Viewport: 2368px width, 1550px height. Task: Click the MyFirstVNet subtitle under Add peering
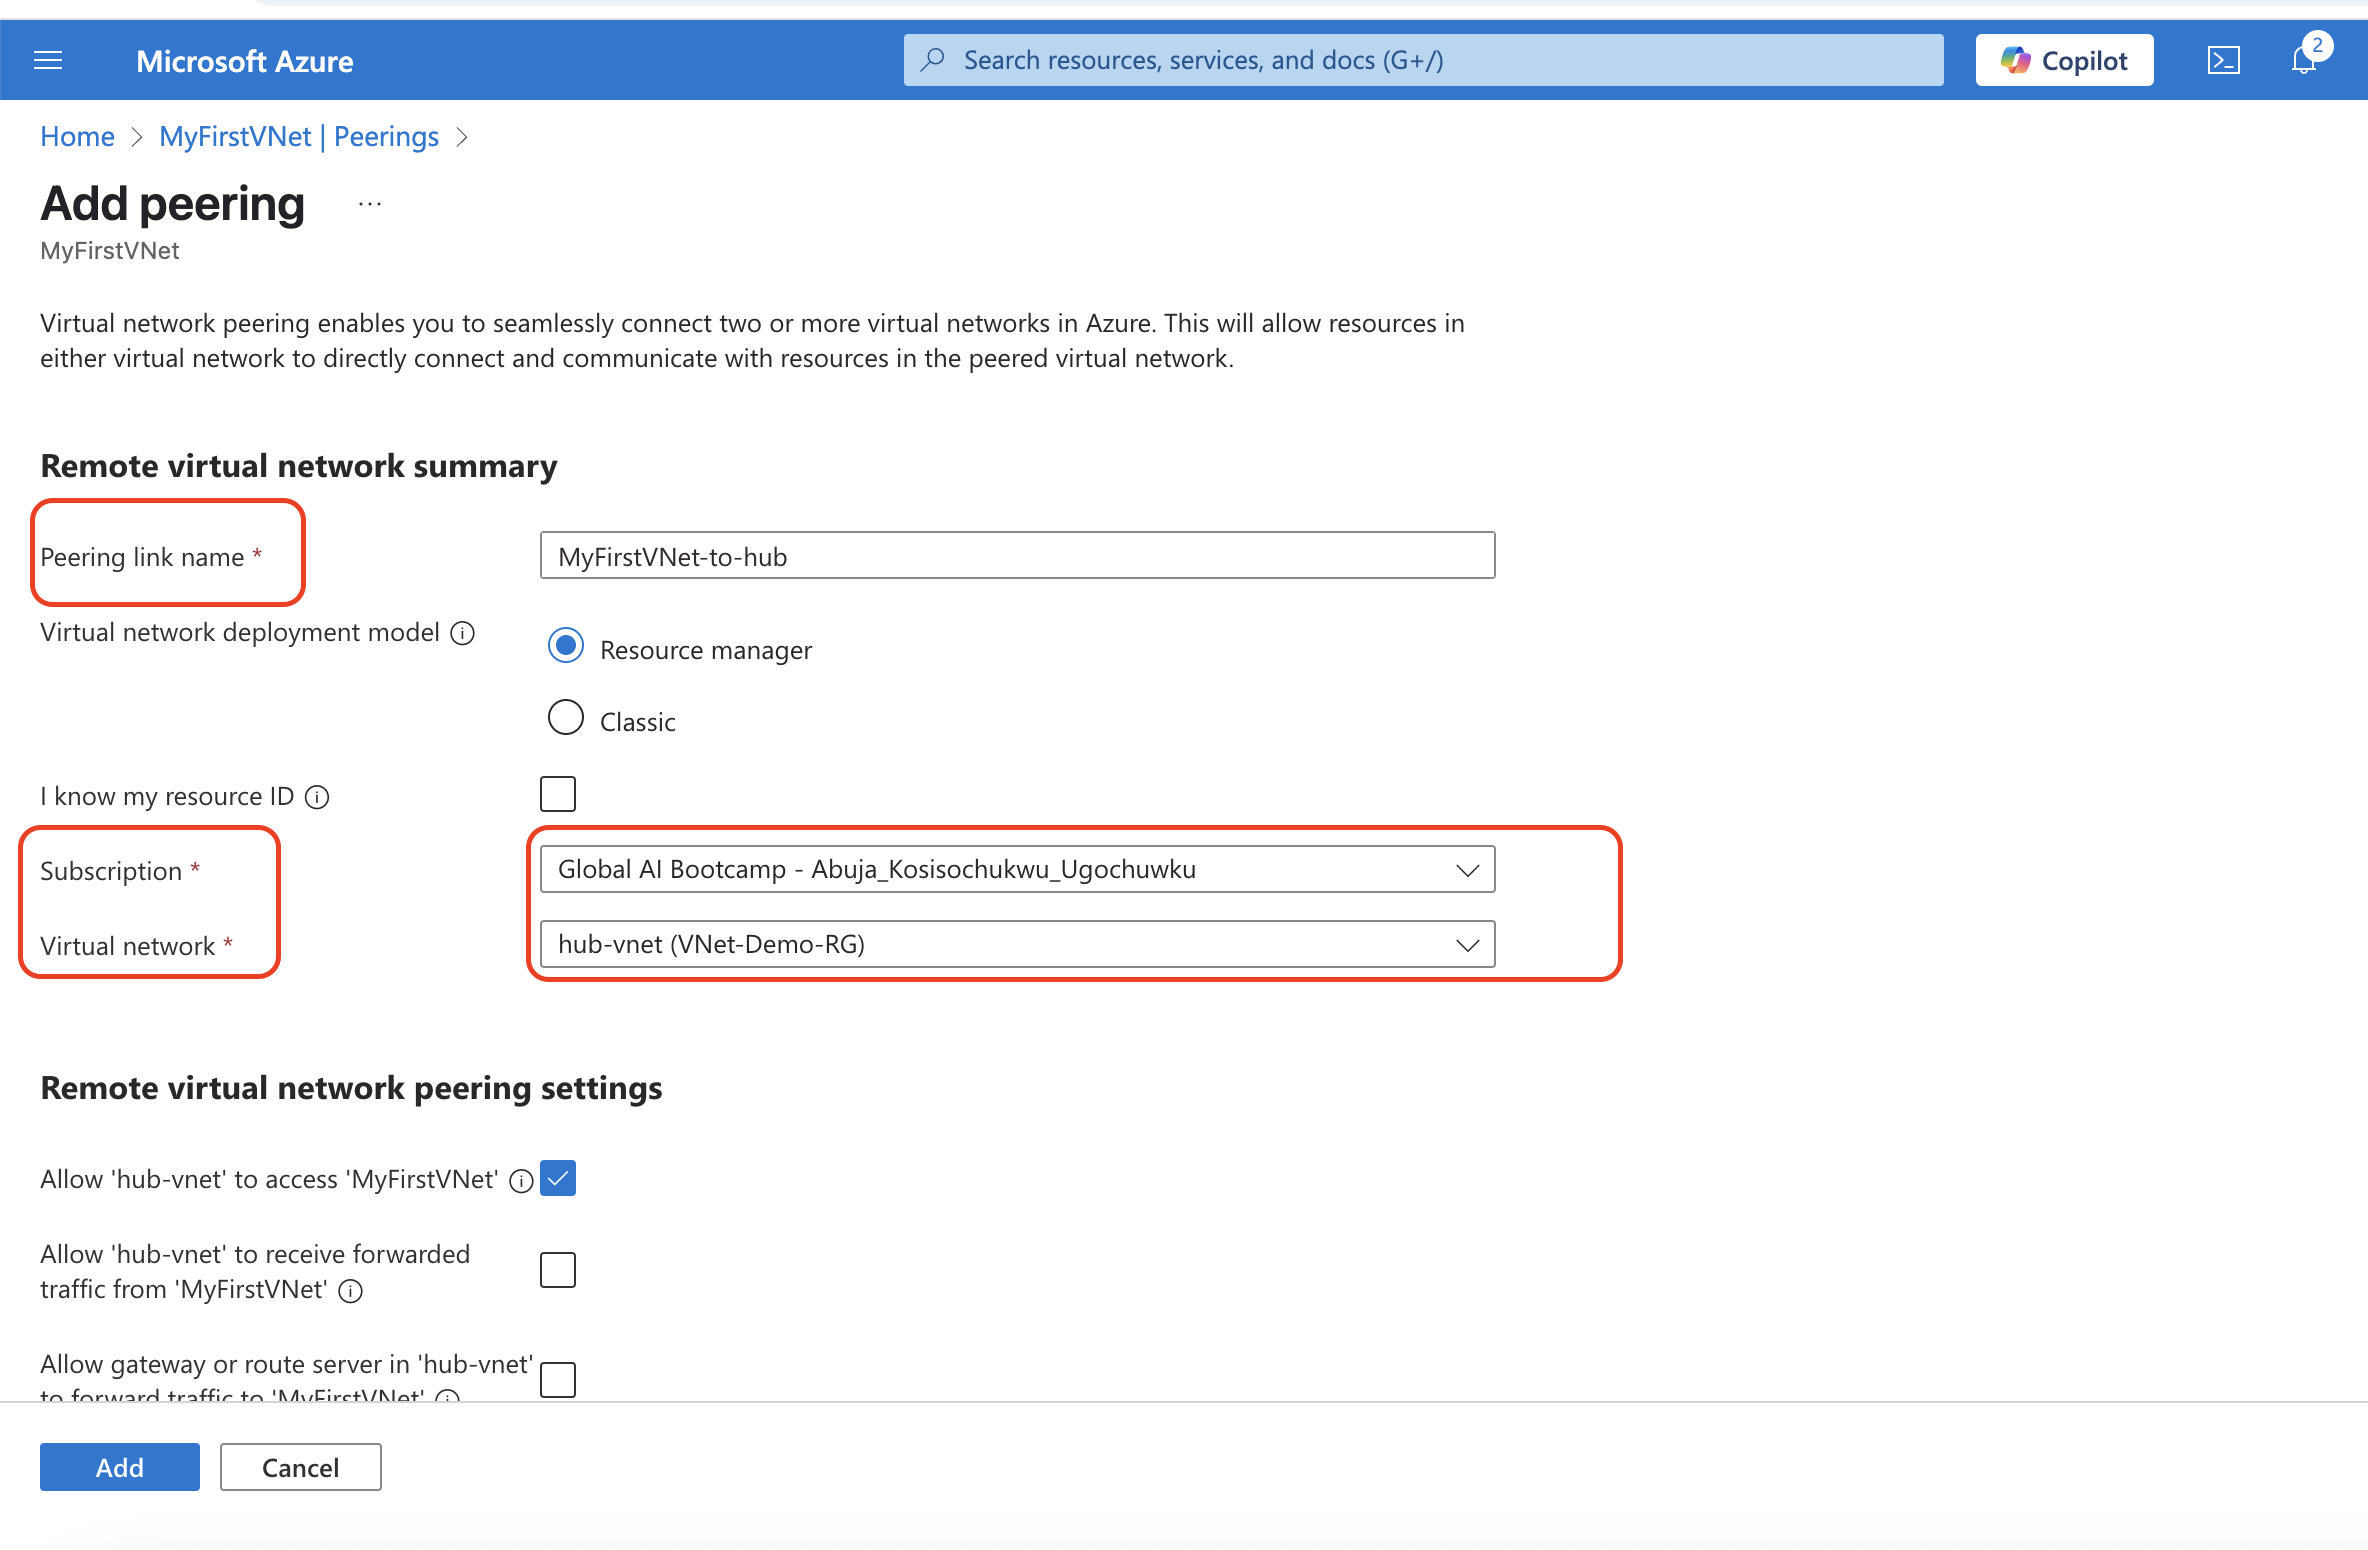pos(110,251)
